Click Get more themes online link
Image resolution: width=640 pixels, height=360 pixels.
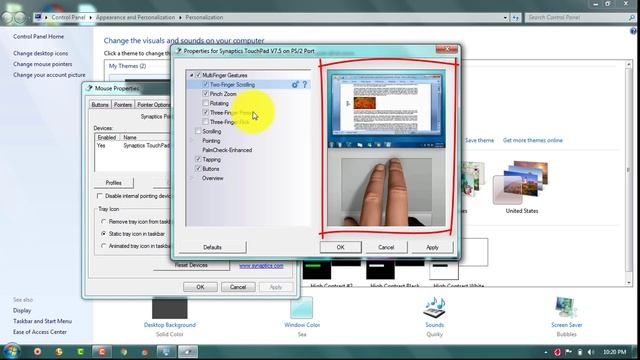[532, 140]
